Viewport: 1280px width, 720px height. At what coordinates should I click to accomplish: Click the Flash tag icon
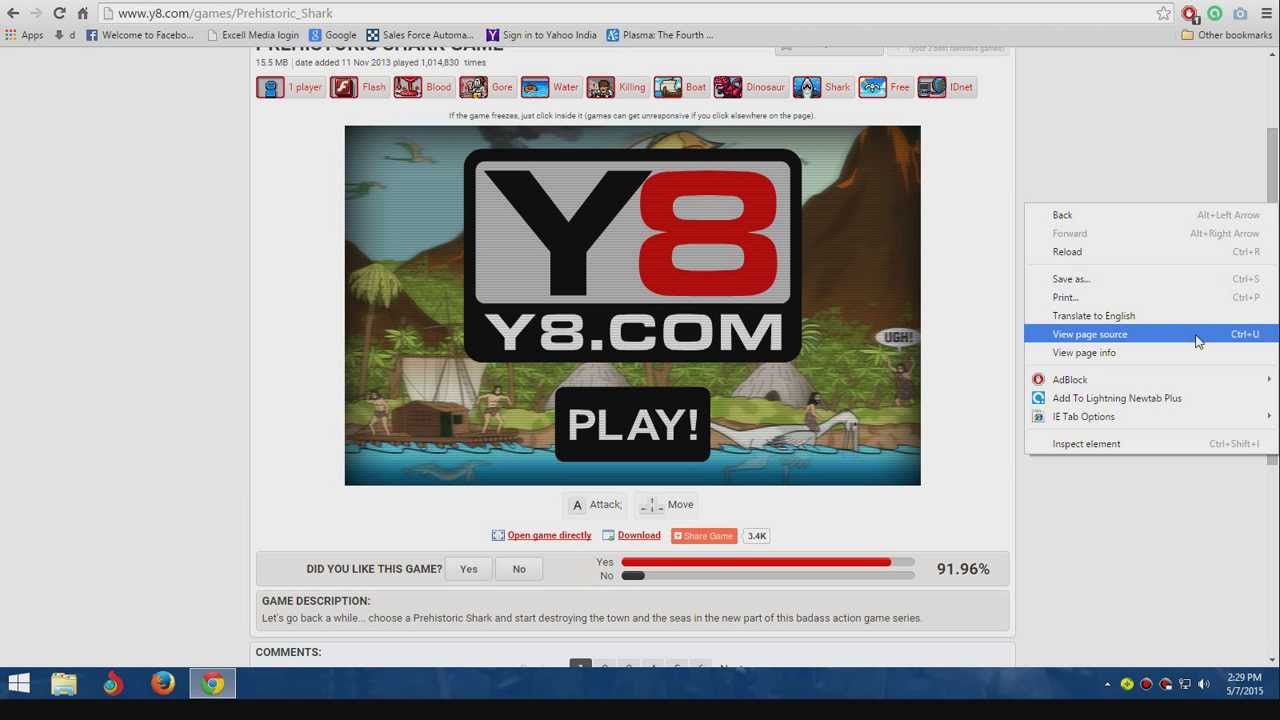343,87
